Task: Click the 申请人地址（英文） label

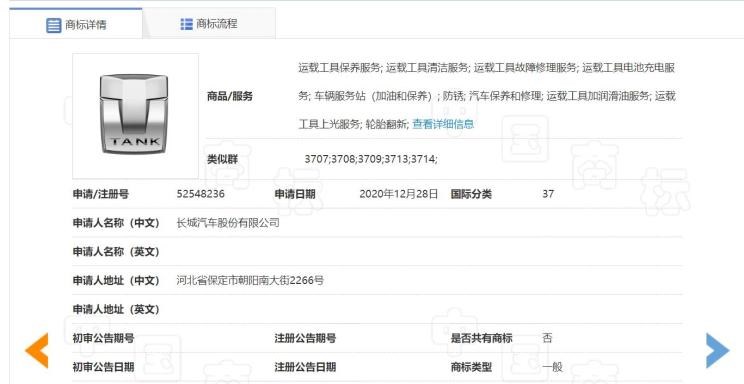Action: pos(116,309)
